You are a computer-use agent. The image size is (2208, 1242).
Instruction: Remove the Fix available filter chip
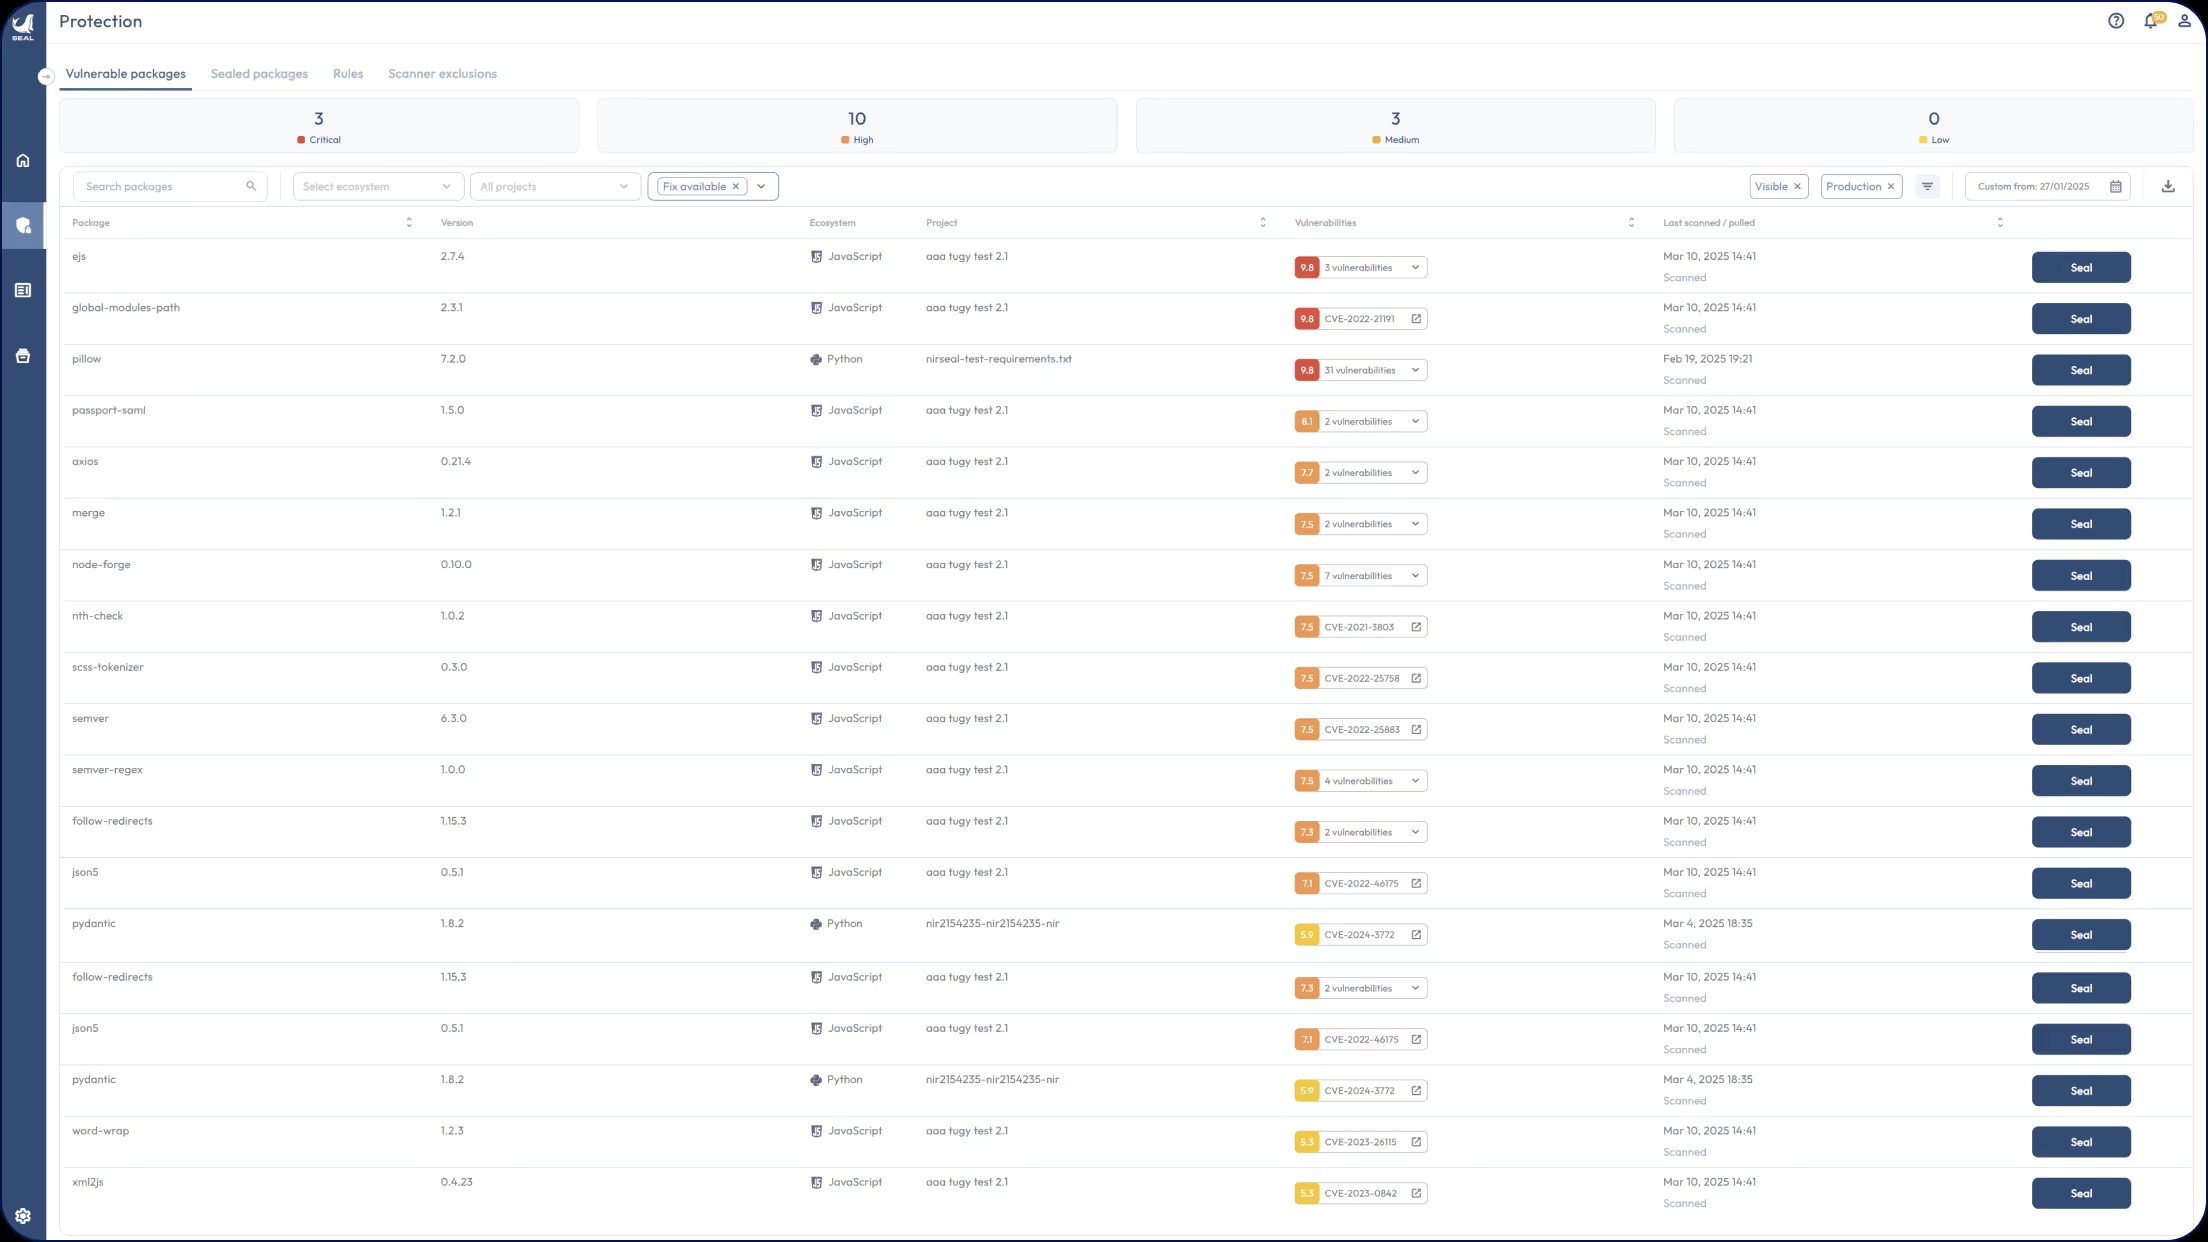pyautogui.click(x=736, y=187)
